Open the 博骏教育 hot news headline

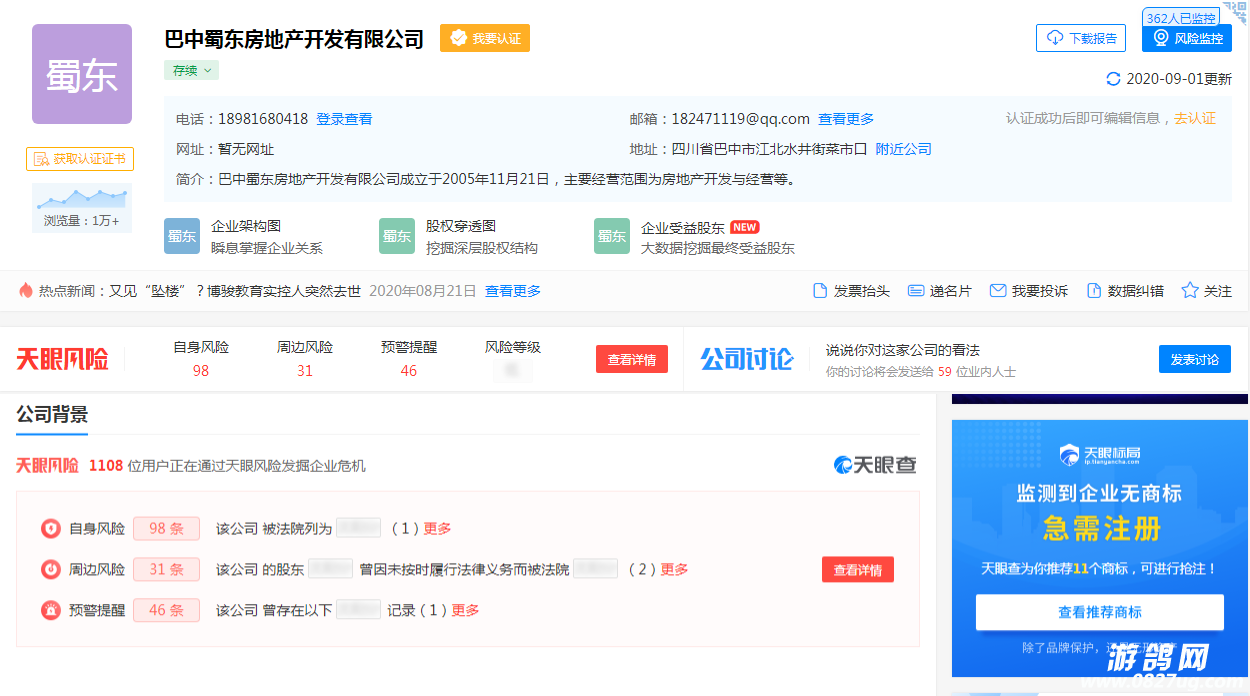point(235,291)
